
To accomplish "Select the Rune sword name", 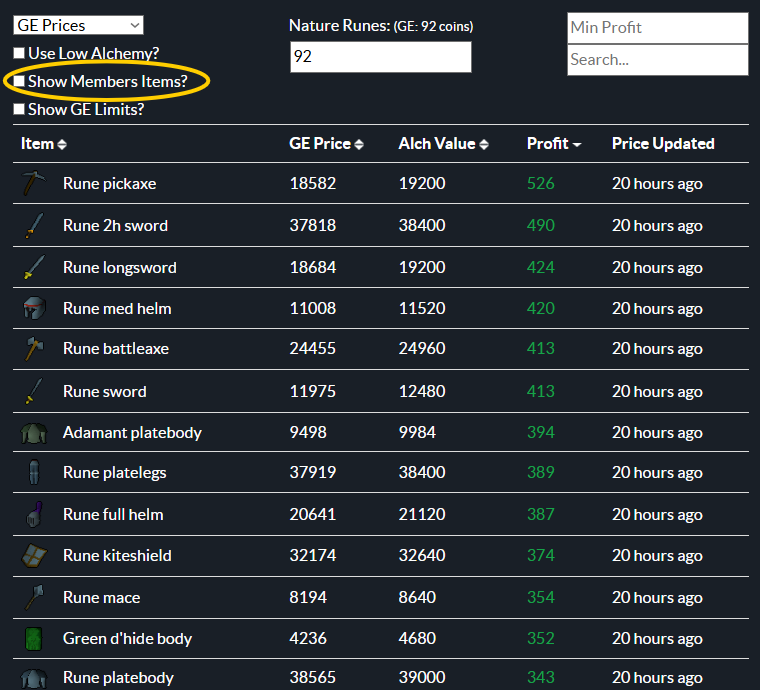I will pyautogui.click(x=105, y=392).
